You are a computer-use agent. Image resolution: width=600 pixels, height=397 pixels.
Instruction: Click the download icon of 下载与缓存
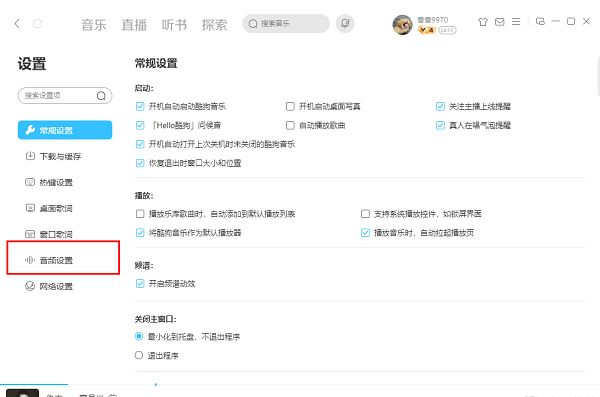[30, 156]
